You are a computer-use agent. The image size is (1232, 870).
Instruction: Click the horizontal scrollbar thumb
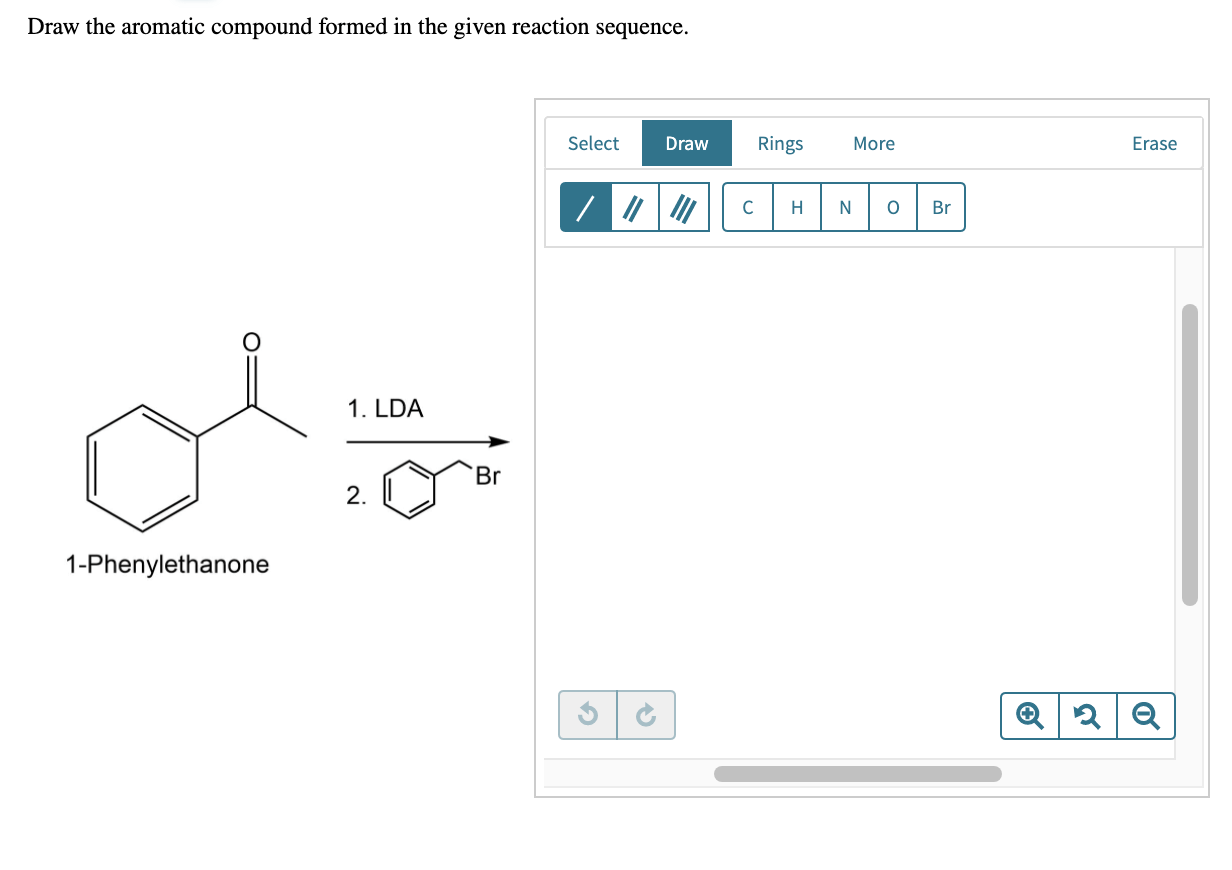858,774
